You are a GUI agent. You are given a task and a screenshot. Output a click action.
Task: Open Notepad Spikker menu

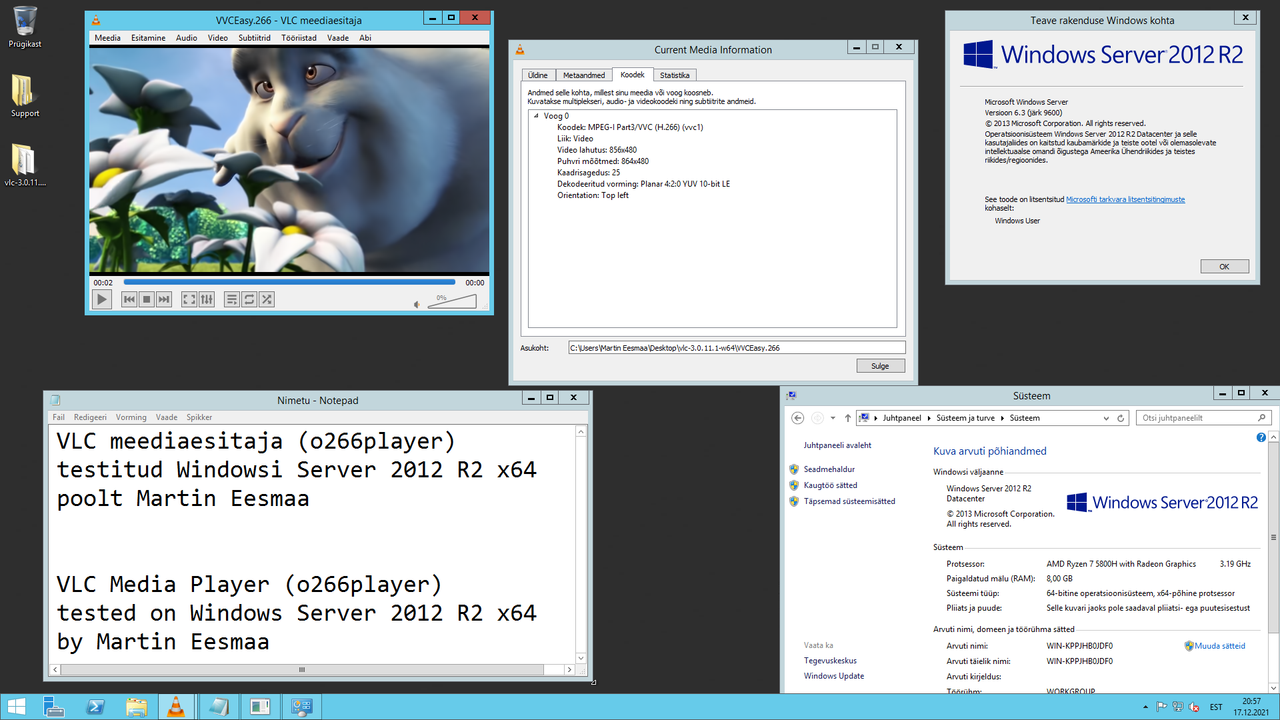point(199,417)
